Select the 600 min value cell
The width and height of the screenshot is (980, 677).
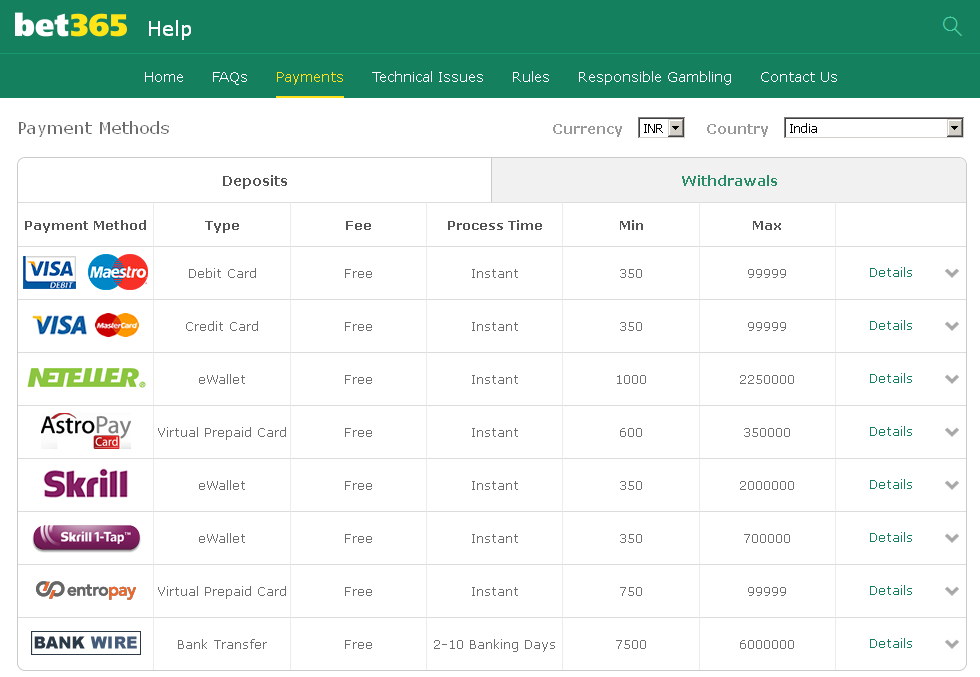tap(631, 433)
